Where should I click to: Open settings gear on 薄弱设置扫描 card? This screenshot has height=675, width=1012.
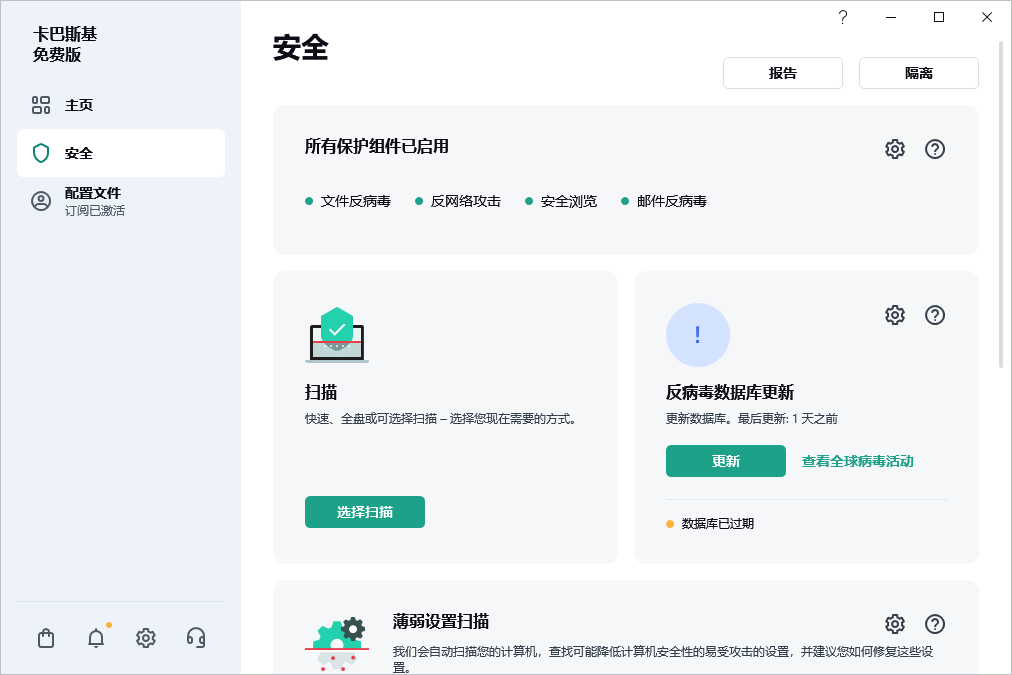[894, 623]
